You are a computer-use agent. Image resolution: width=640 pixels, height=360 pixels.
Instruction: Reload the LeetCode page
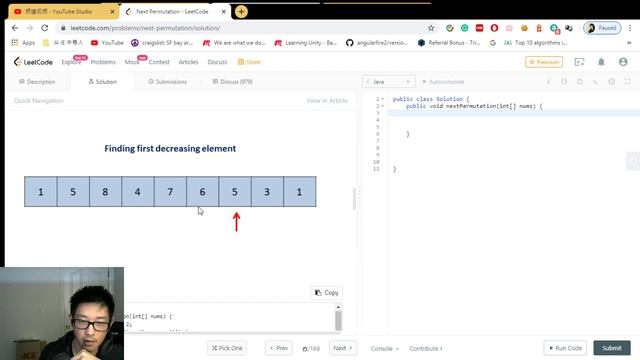pyautogui.click(x=44, y=28)
